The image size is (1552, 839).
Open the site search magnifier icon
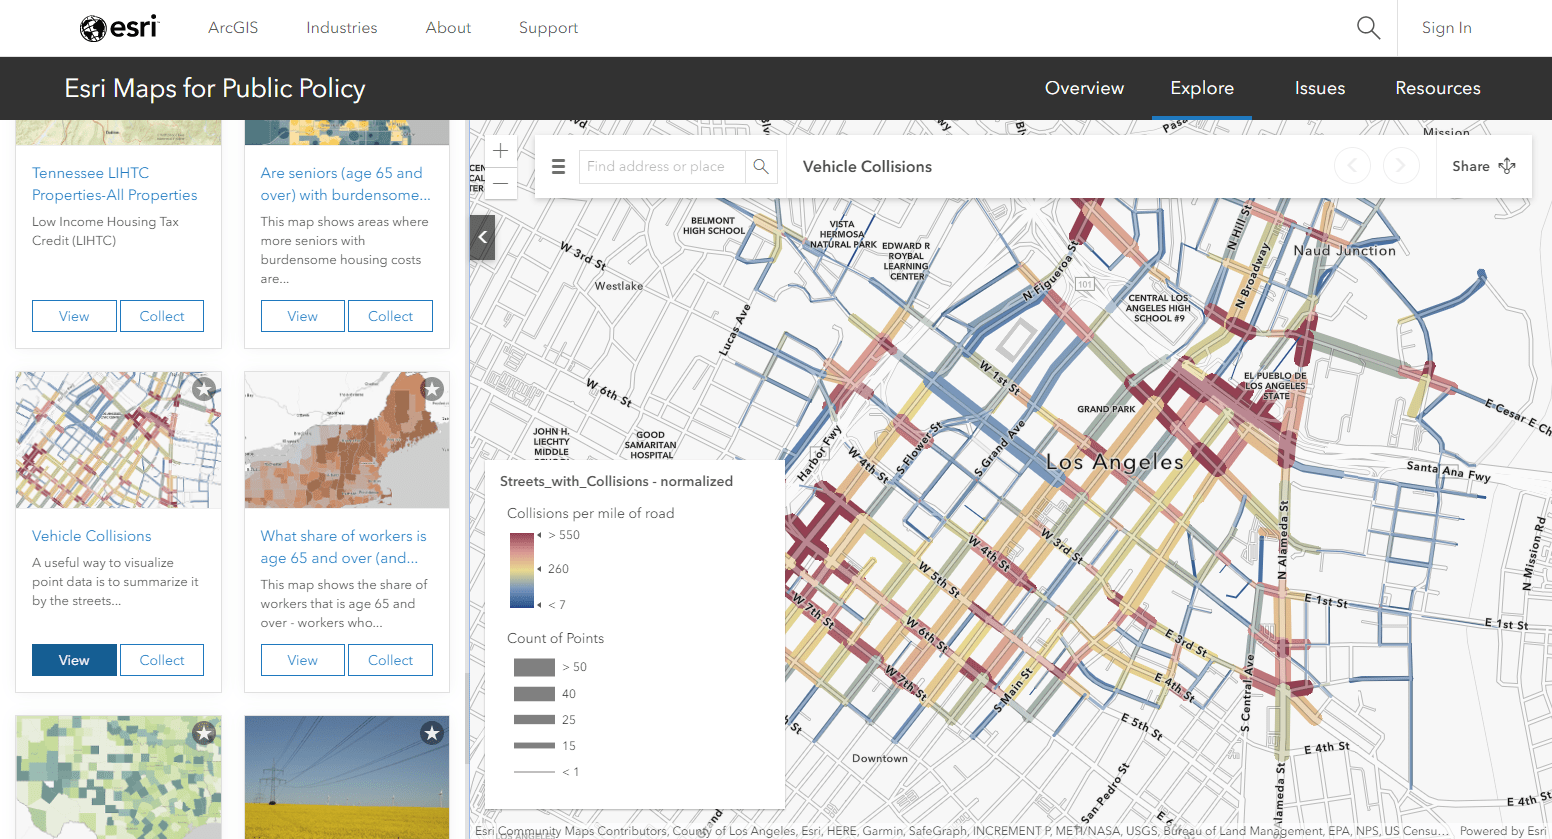tap(1368, 28)
